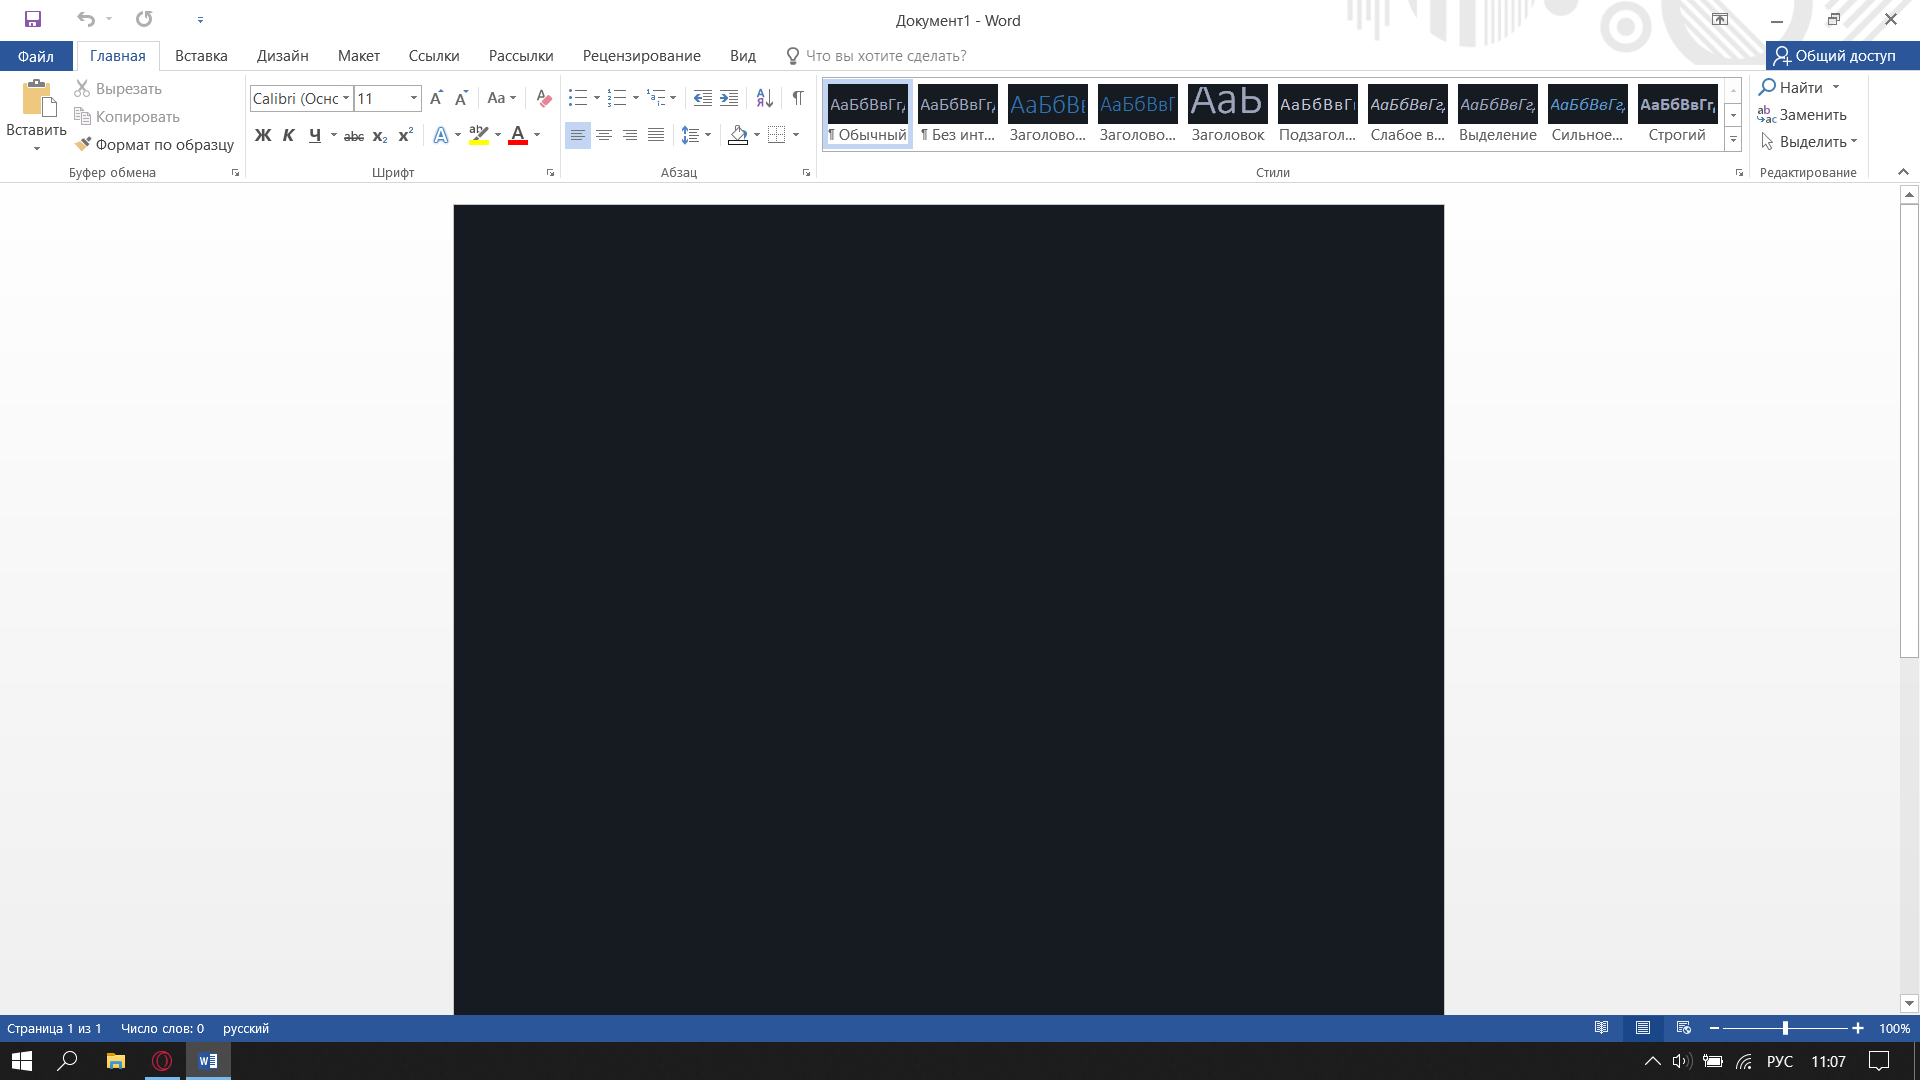Apply the Без интервала style
This screenshot has width=1920, height=1080.
tap(957, 115)
